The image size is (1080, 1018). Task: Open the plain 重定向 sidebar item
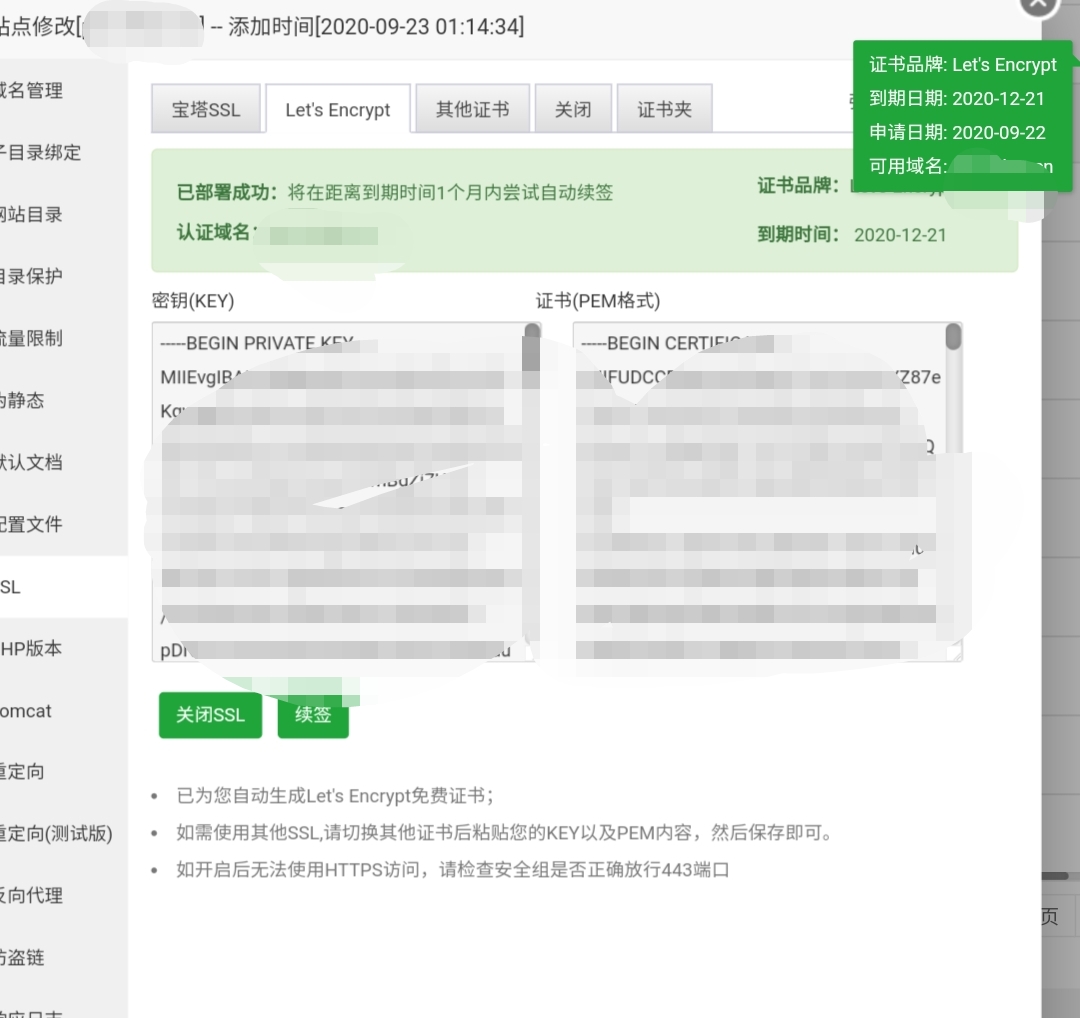click(63, 771)
